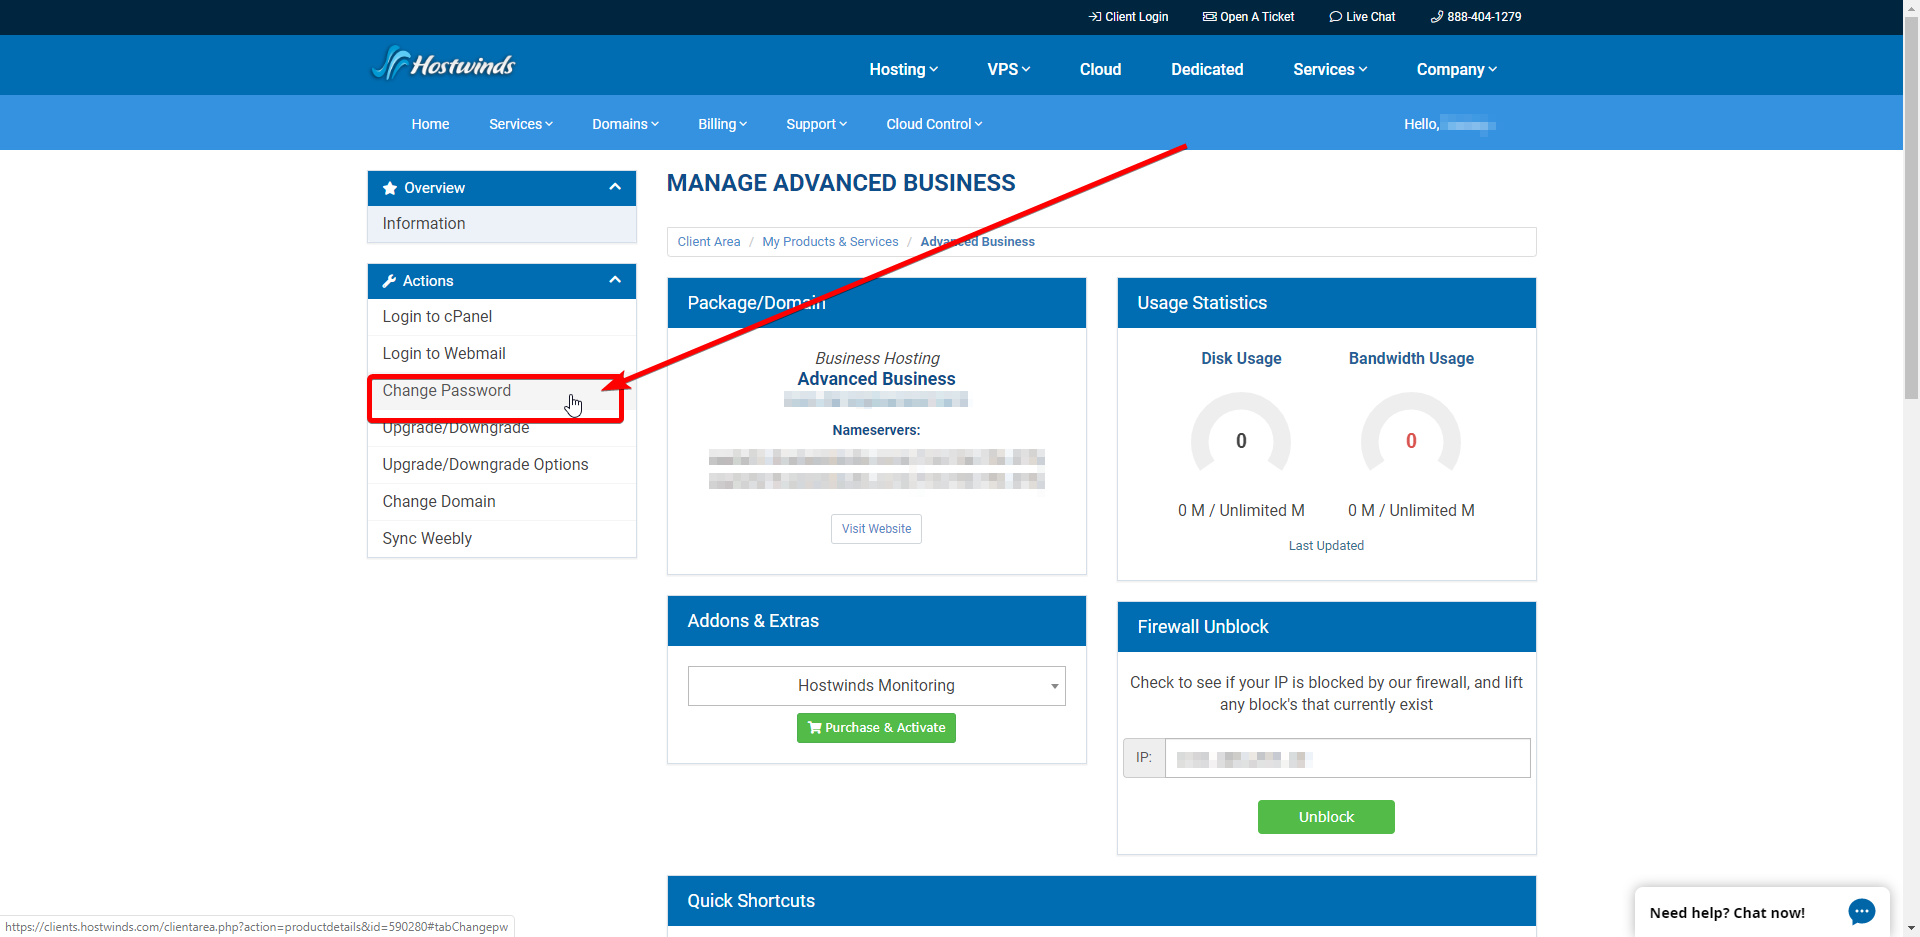Viewport: 1920px width, 937px height.
Task: Open the Hostwinds Monitoring addon dropdown
Action: pyautogui.click(x=876, y=686)
